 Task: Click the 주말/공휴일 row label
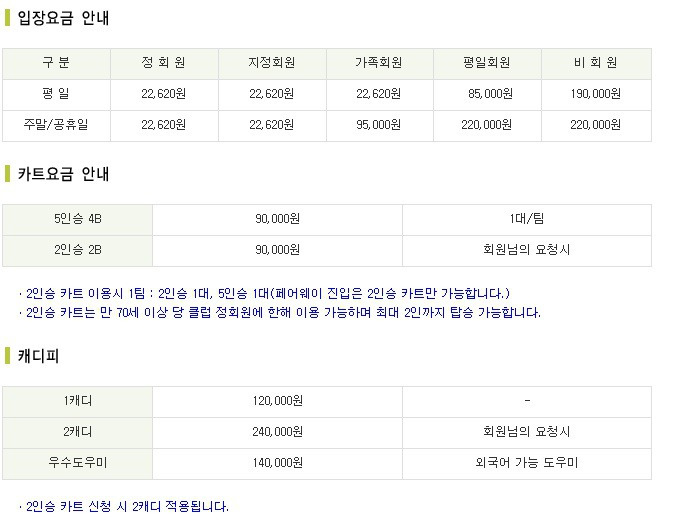(56, 125)
